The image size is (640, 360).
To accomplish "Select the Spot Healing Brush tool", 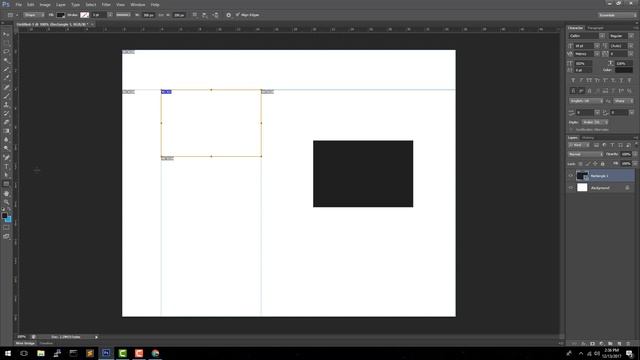I will click(6, 87).
